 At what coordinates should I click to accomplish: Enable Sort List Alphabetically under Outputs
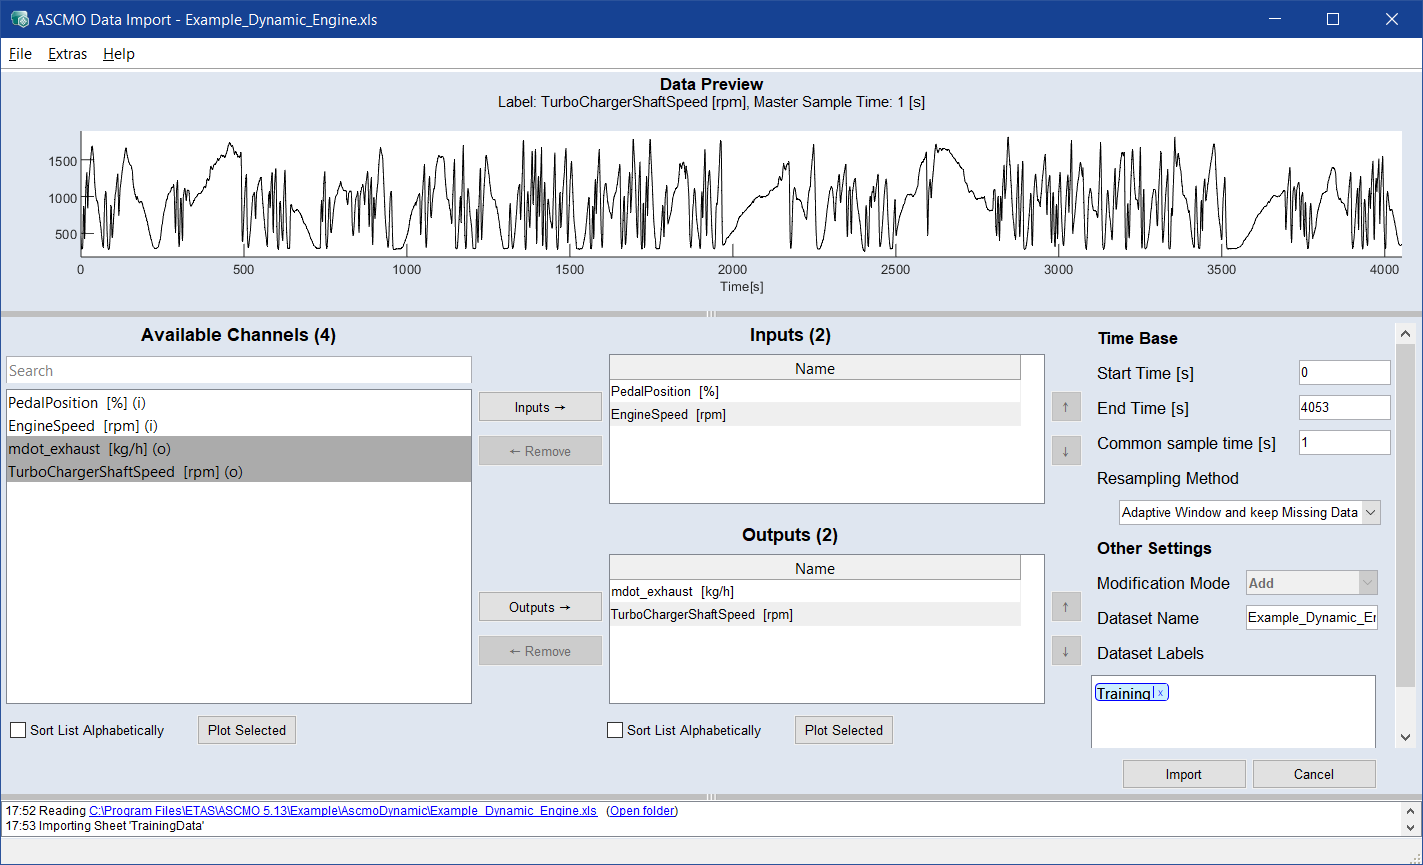point(615,730)
